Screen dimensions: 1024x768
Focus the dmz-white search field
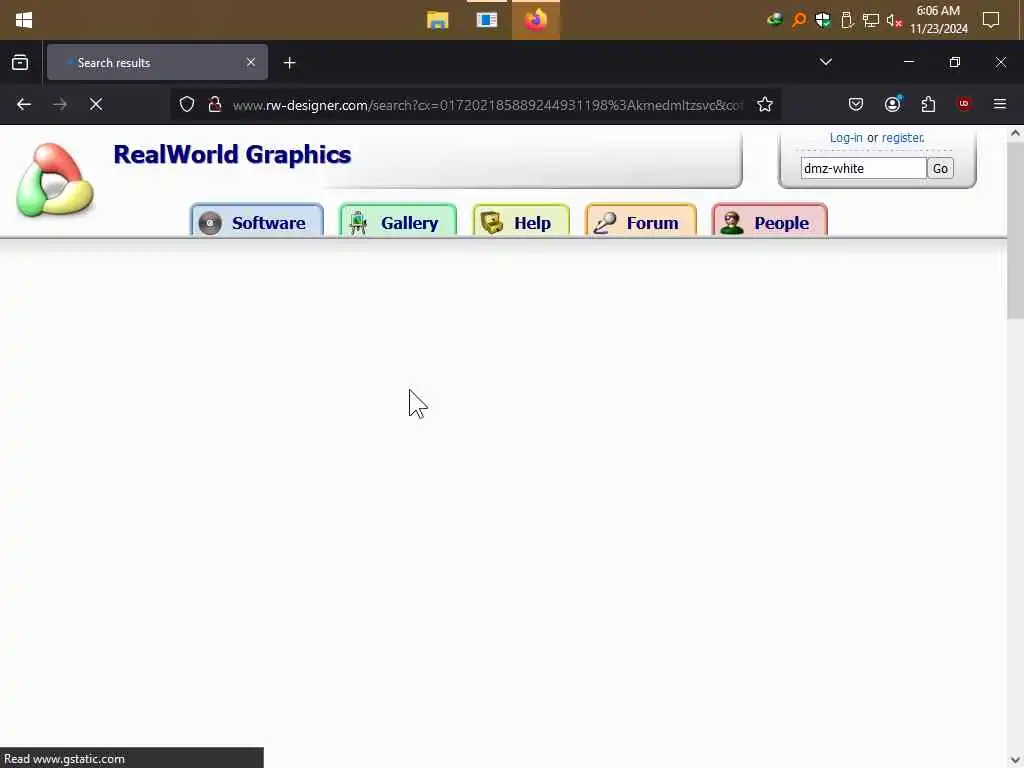click(x=863, y=168)
